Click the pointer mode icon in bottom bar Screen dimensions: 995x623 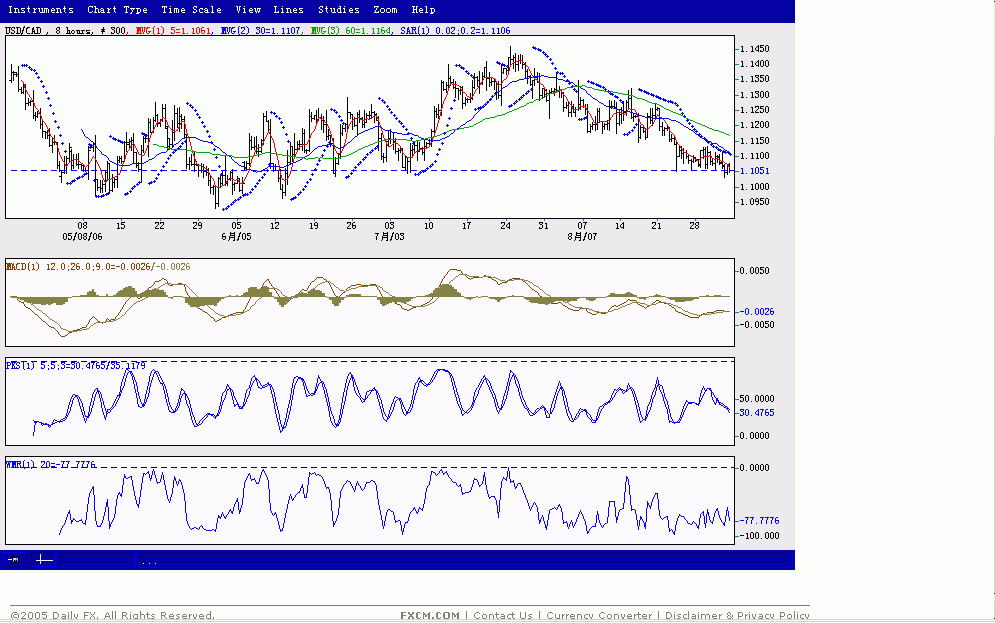click(x=14, y=561)
